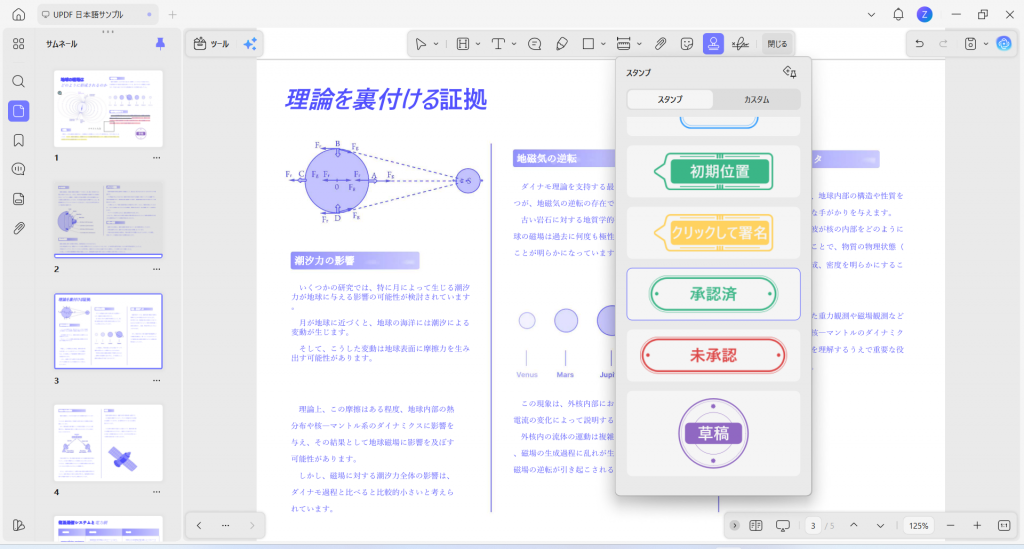Open the measure tool dropdown arrow
Screen dimensions: 1024x549
[x=639, y=44]
